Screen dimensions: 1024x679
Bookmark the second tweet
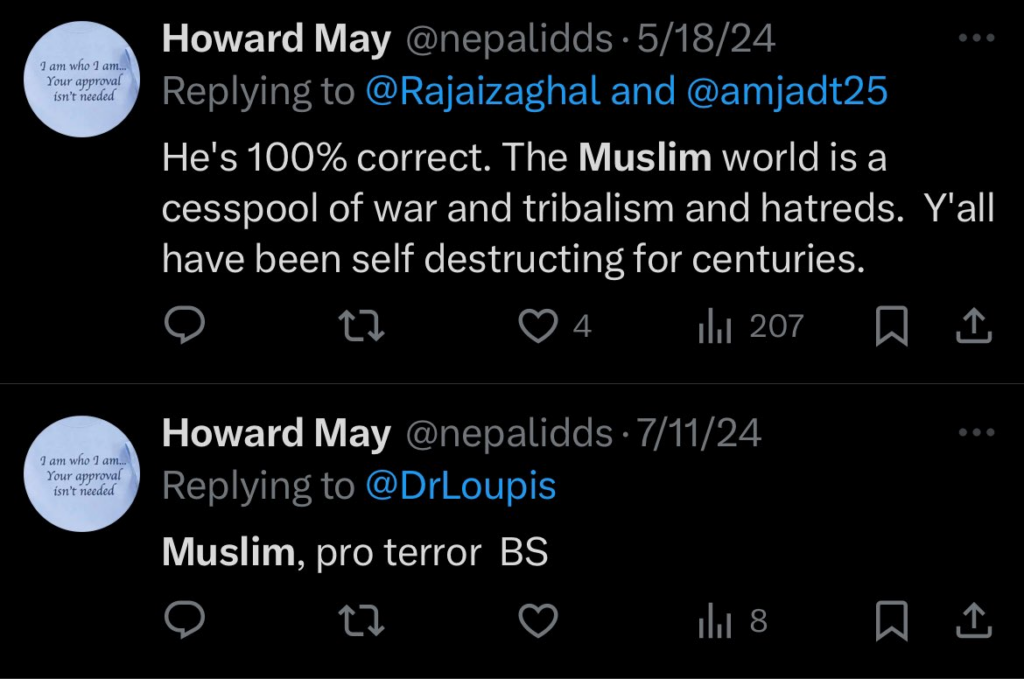coord(891,620)
